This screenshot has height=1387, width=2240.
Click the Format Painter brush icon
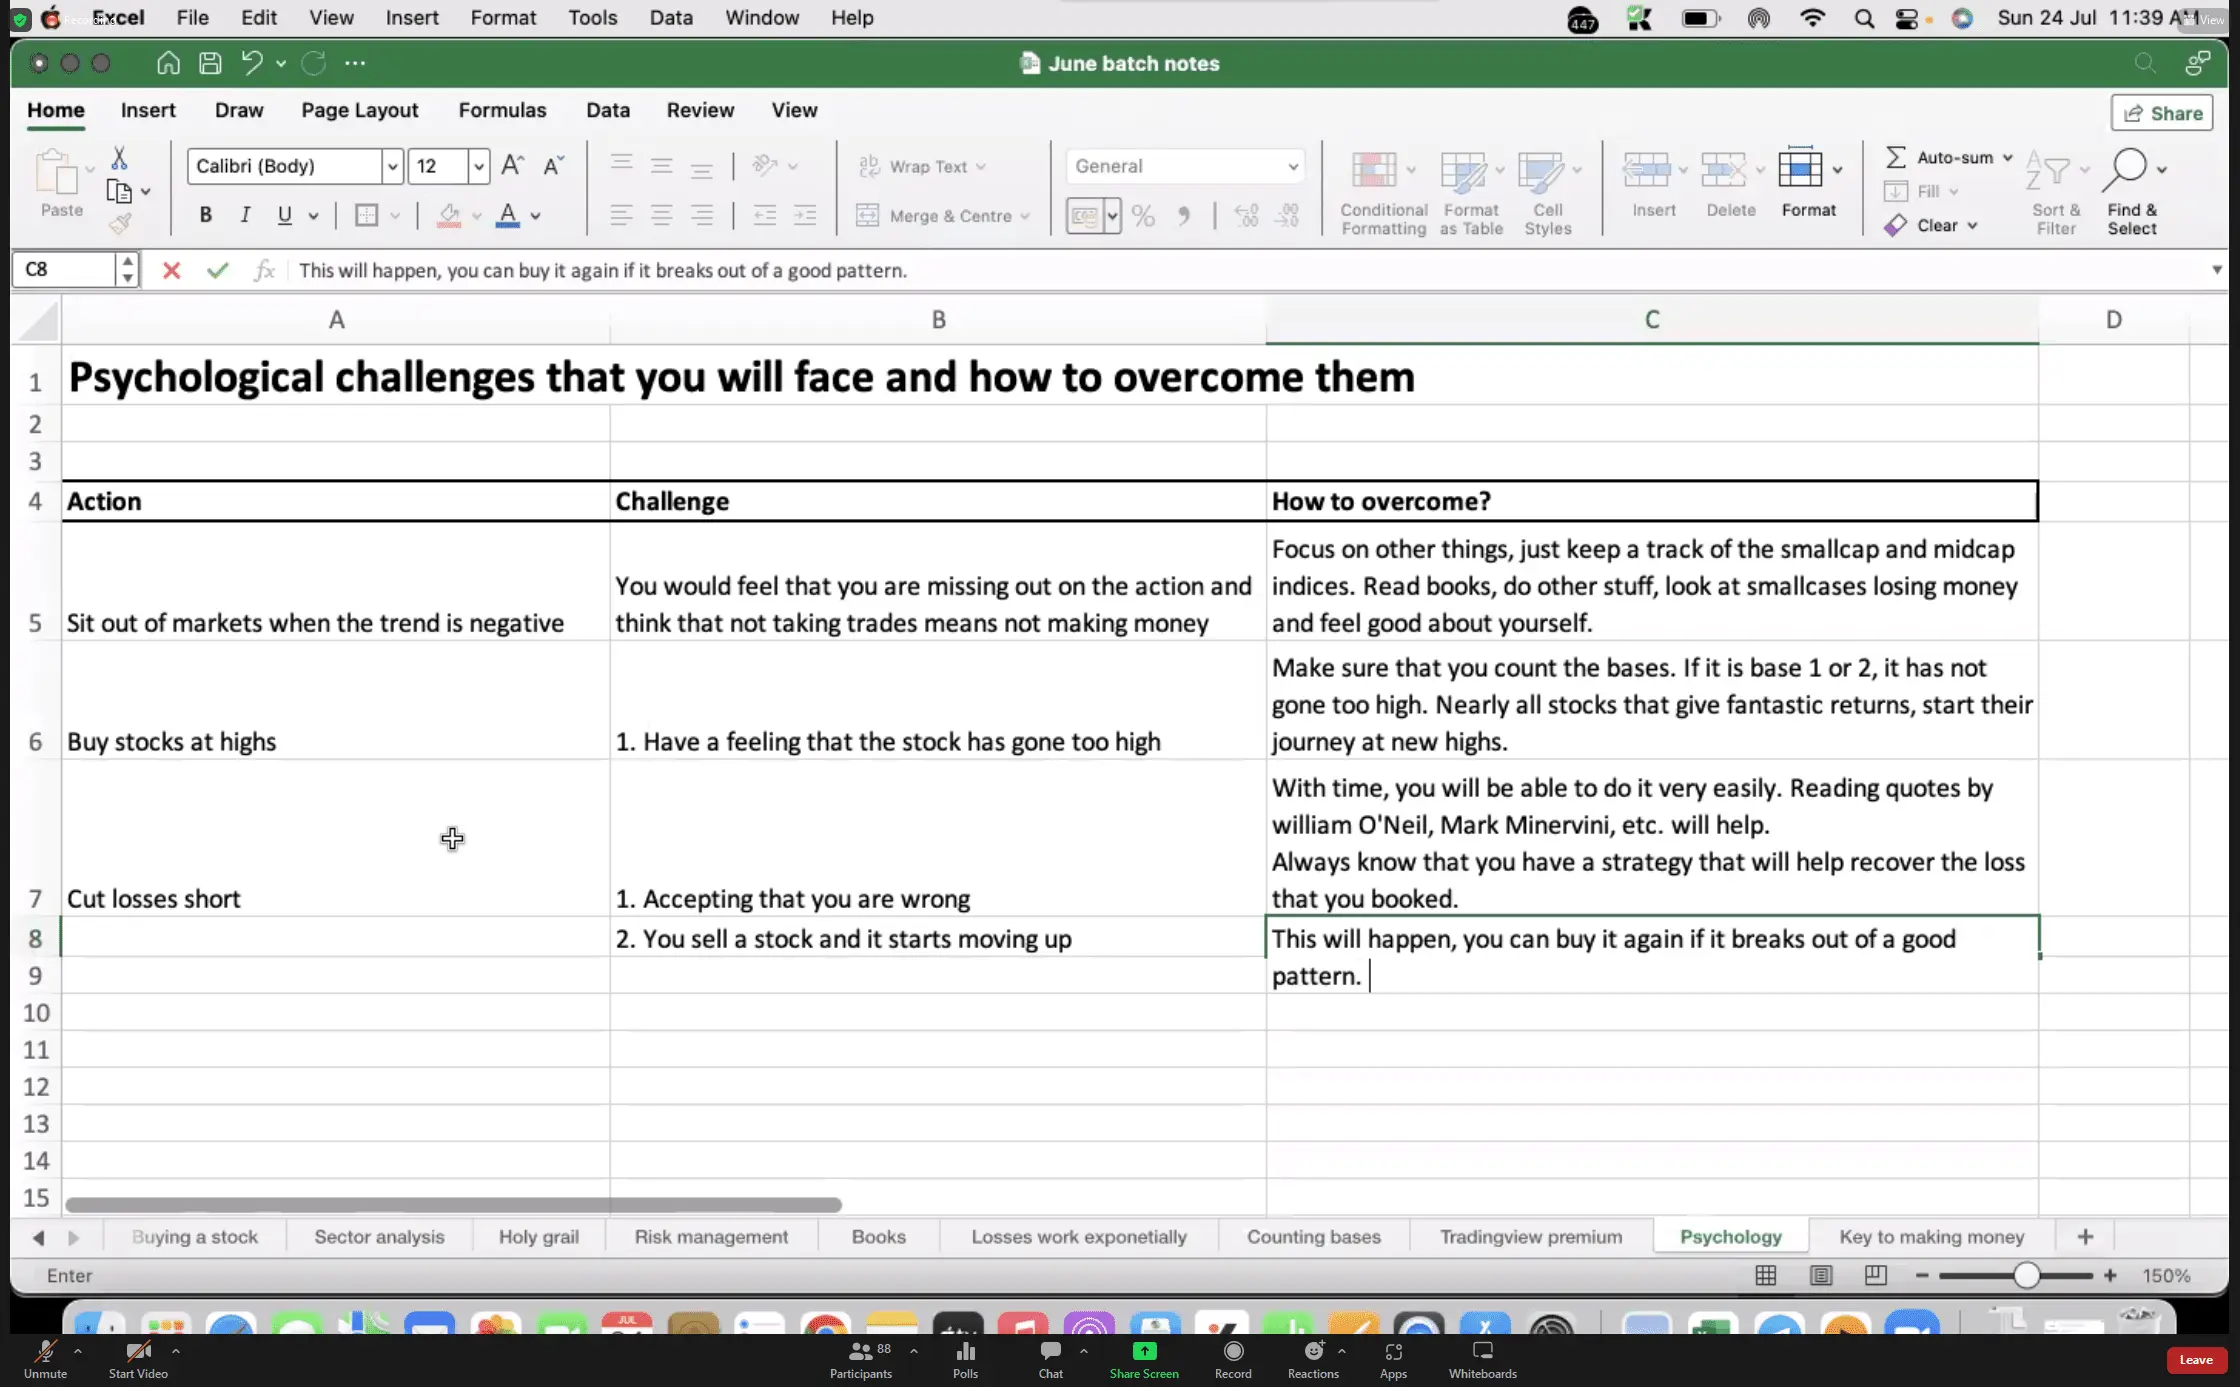(120, 224)
